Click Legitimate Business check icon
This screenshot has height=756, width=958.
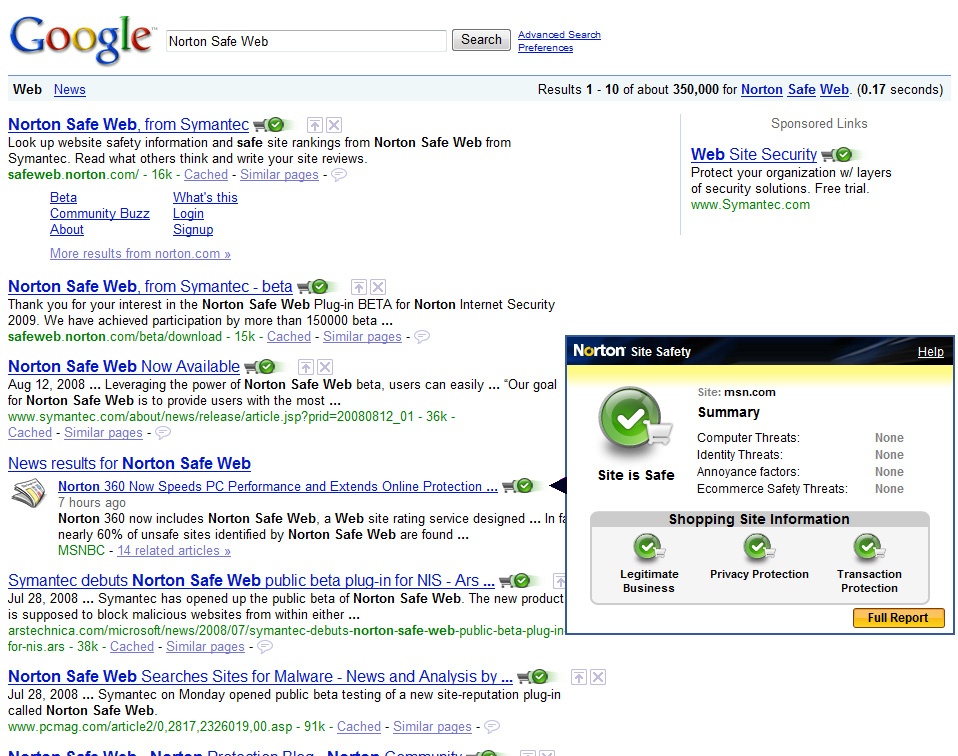pos(648,547)
